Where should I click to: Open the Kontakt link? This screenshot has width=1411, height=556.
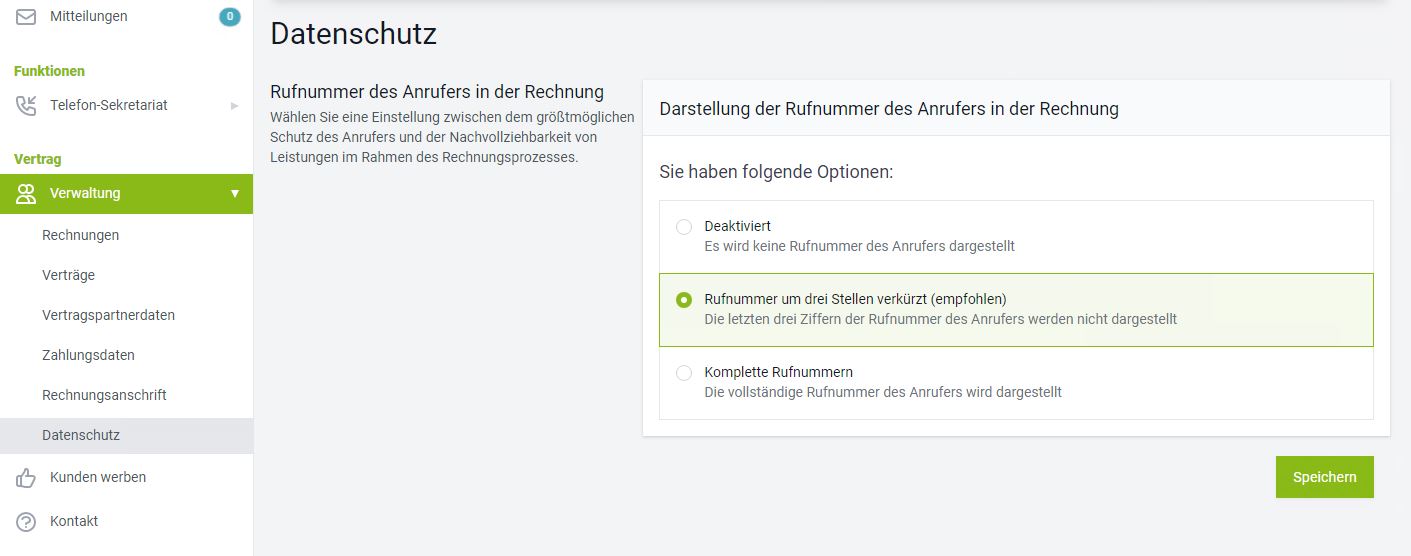pyautogui.click(x=74, y=521)
